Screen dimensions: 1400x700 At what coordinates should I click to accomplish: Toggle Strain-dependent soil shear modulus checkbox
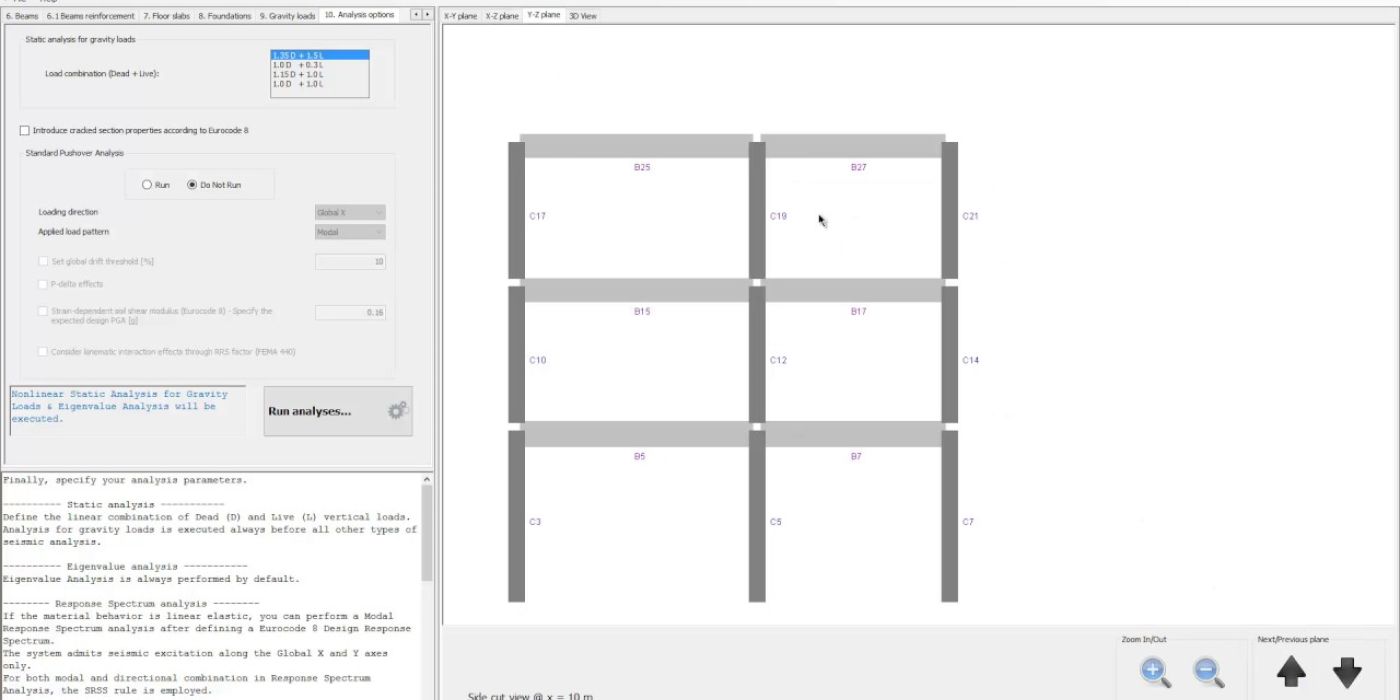(43, 311)
